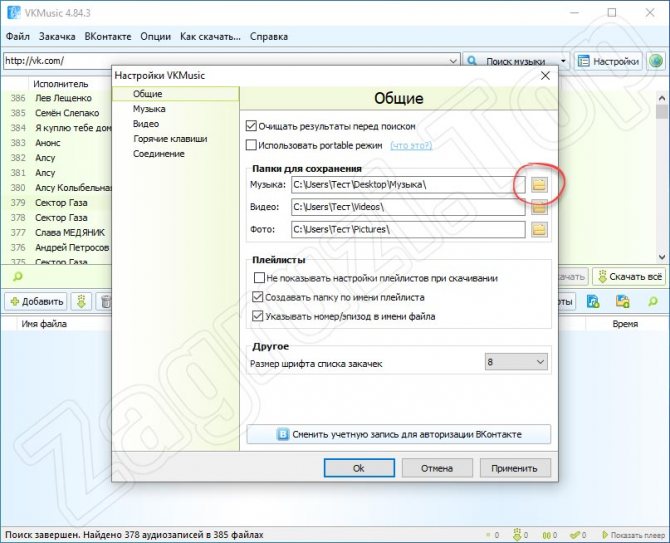The height and width of the screenshot is (543, 670).
Task: Browse for the Видео save folder
Action: pos(539,207)
